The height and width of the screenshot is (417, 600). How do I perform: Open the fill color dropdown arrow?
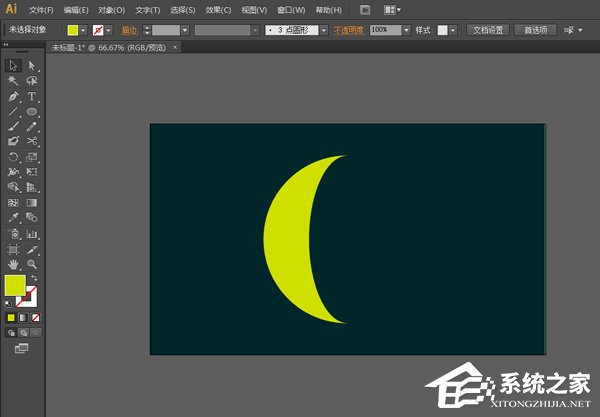tap(83, 30)
